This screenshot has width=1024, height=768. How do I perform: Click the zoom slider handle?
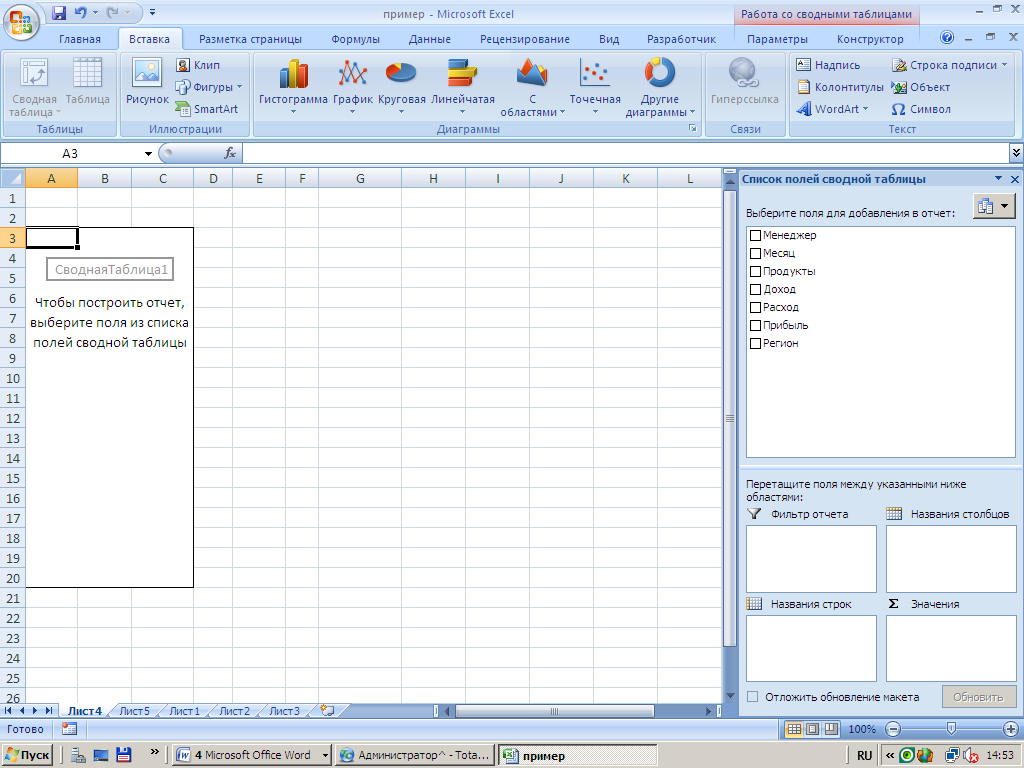tap(952, 728)
